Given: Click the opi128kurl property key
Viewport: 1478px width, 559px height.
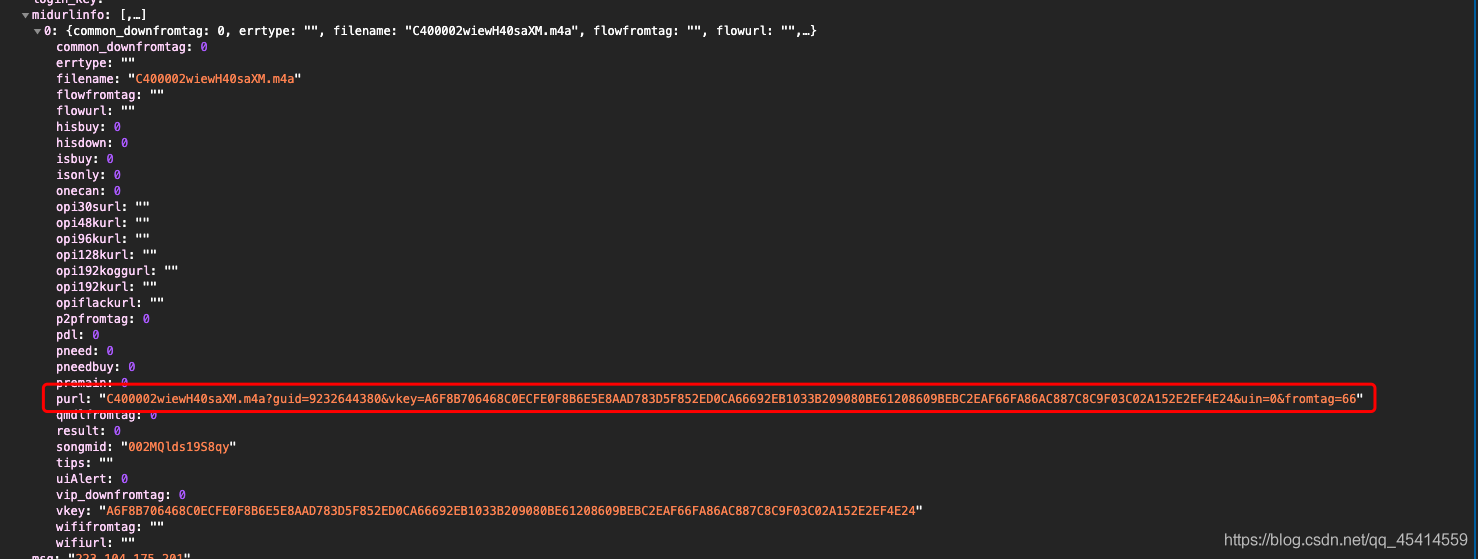Looking at the screenshot, I should [x=95, y=255].
